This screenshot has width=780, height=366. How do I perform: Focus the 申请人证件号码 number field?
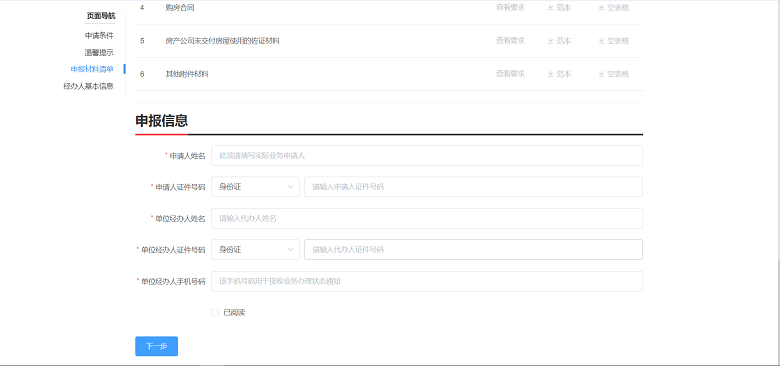[x=473, y=186]
